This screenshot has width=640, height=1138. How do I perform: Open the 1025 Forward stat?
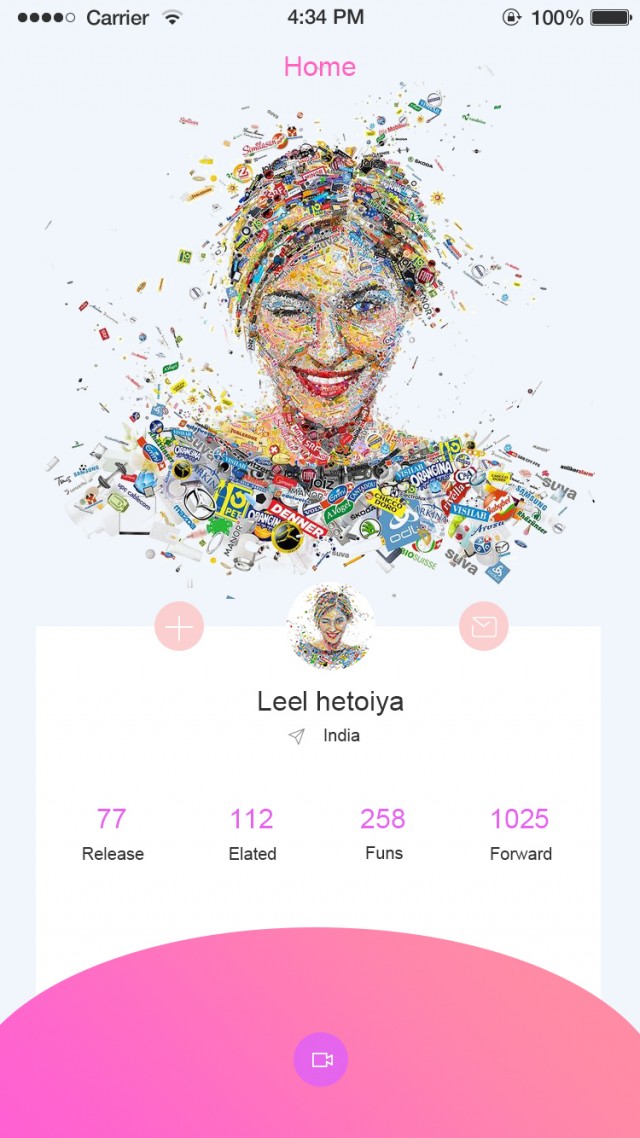(520, 835)
